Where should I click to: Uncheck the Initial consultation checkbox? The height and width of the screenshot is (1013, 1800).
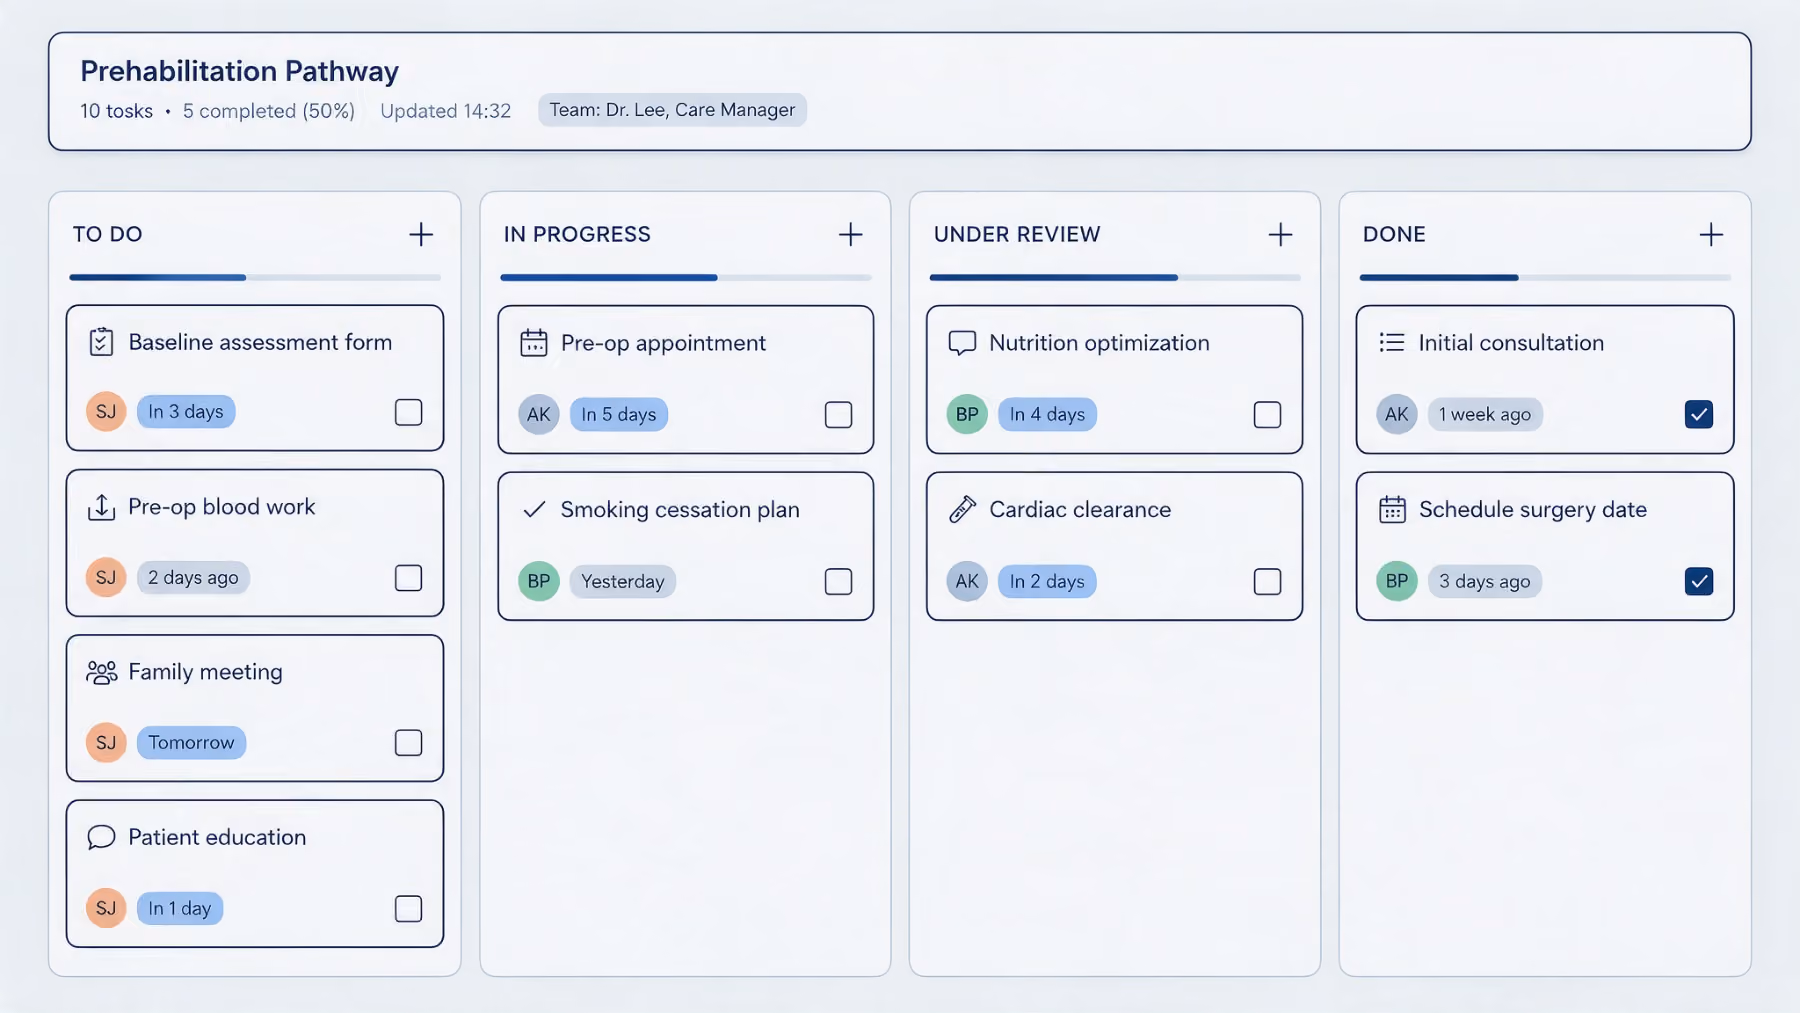[x=1699, y=414]
